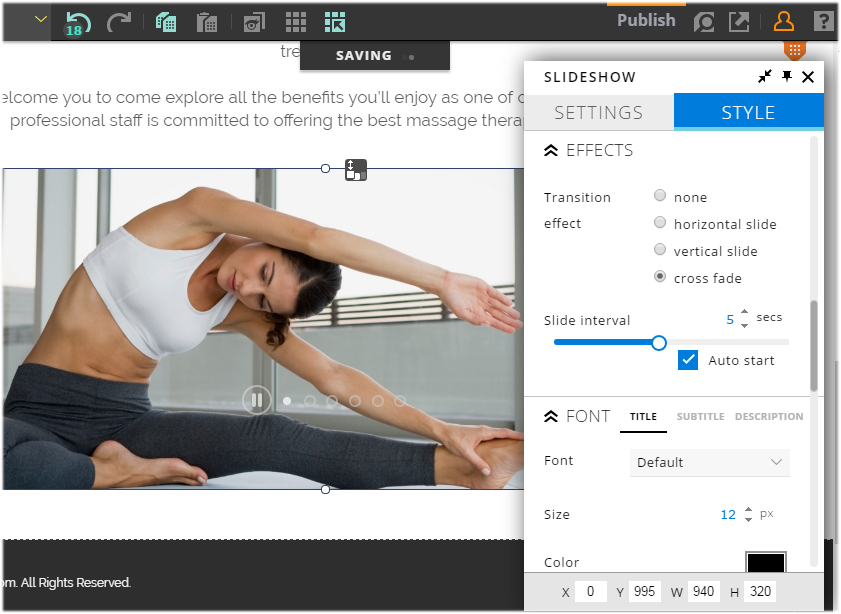Select 'vertical slide' transition effect
This screenshot has width=841, height=614.
pos(660,250)
